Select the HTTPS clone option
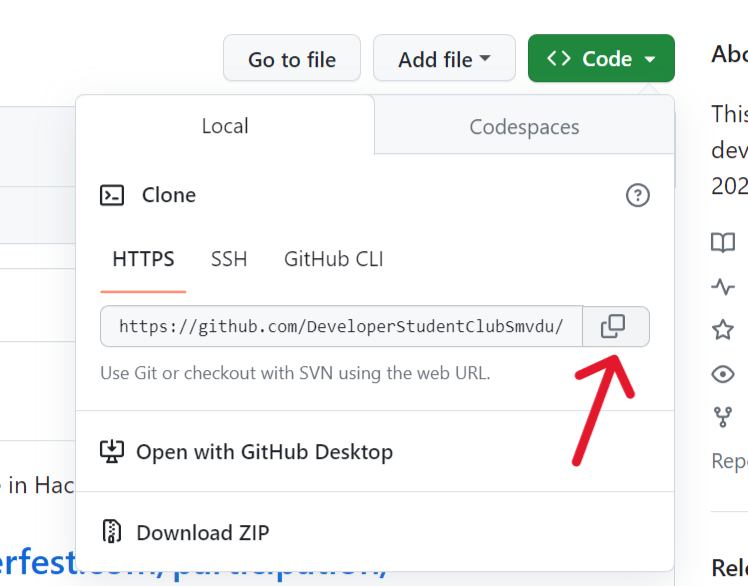748x586 pixels. click(143, 259)
